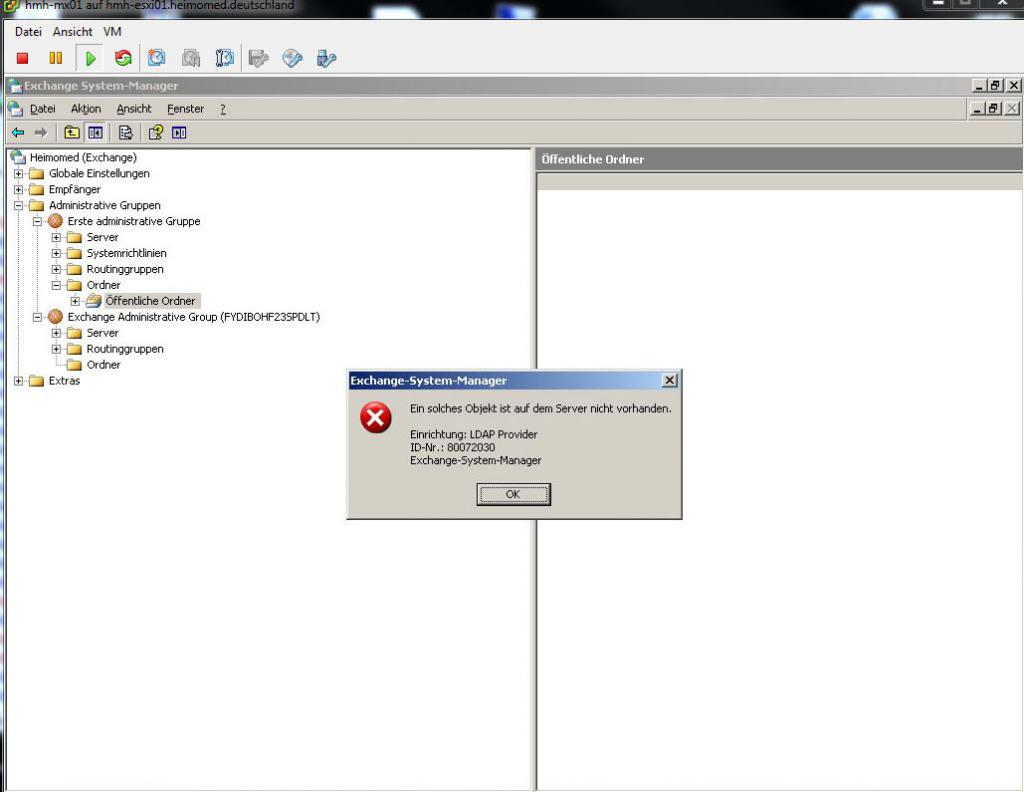Image resolution: width=1024 pixels, height=792 pixels.
Task: Select the Heimomed (Exchange) root node
Action: point(83,157)
